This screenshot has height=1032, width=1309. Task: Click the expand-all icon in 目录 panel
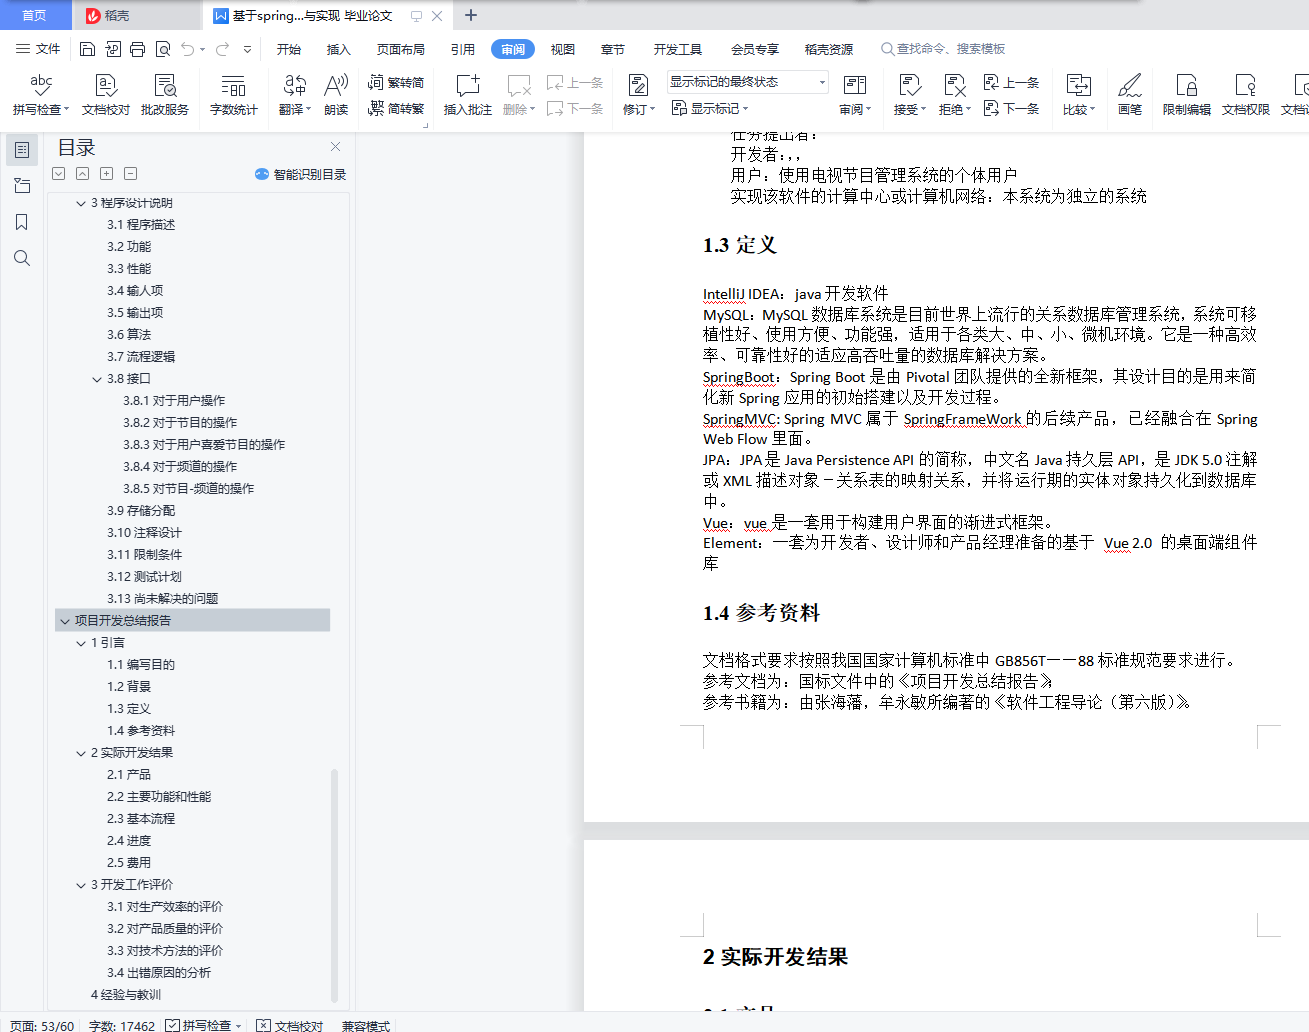[x=59, y=173]
